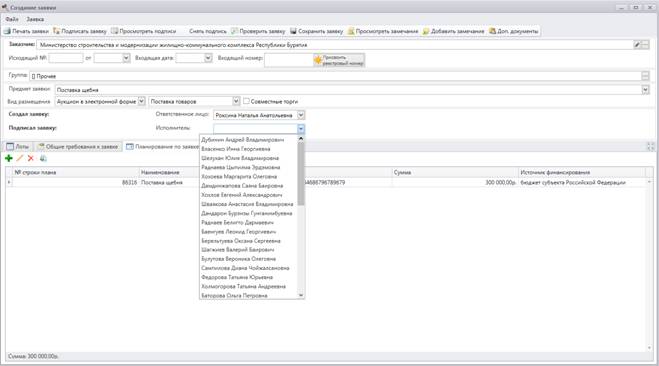Open the Предмет заявки dropdown arrow
This screenshot has width=659, height=366.
[646, 90]
